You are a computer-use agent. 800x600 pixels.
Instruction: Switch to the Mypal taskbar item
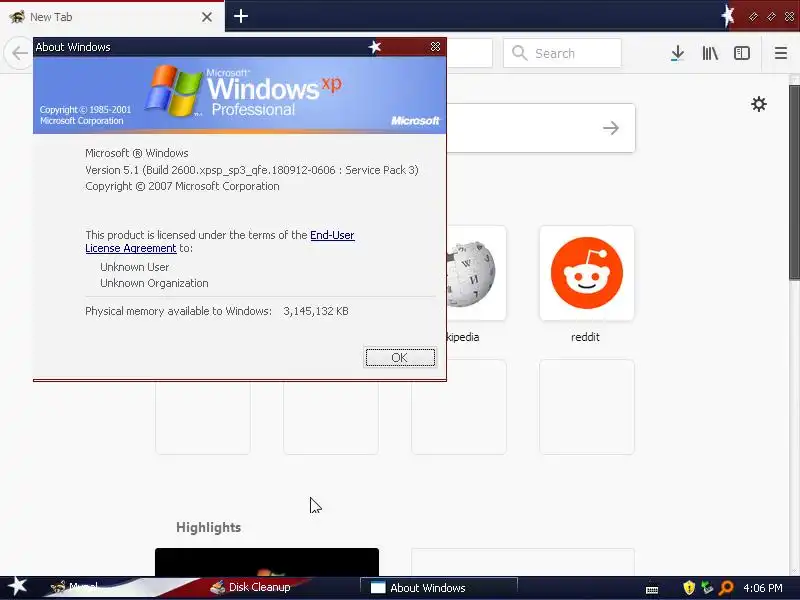click(x=74, y=587)
